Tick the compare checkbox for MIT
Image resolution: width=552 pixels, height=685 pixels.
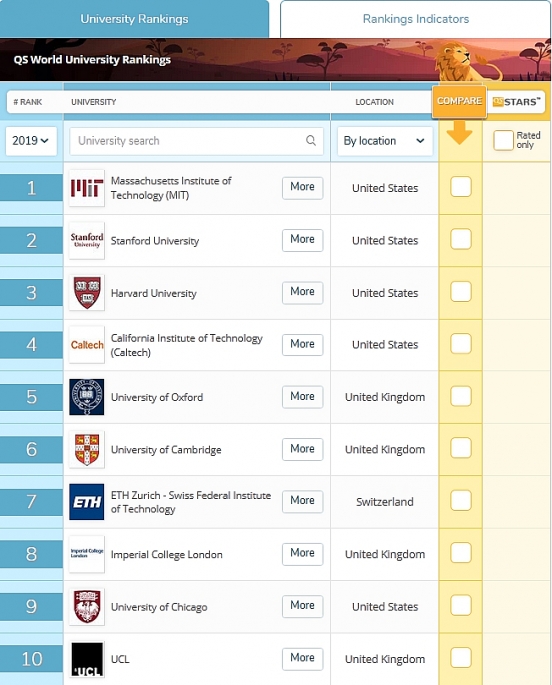461,187
